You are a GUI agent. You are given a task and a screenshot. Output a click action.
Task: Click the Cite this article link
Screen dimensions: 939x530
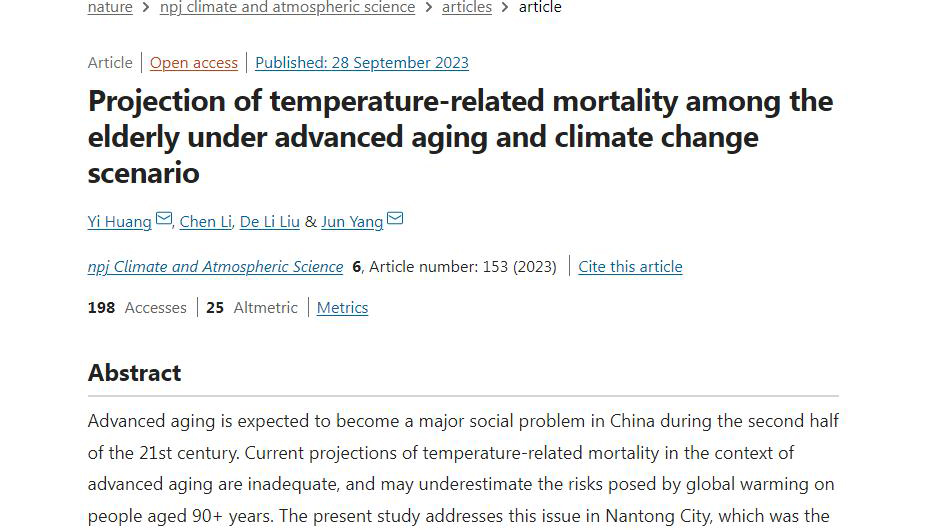630,266
